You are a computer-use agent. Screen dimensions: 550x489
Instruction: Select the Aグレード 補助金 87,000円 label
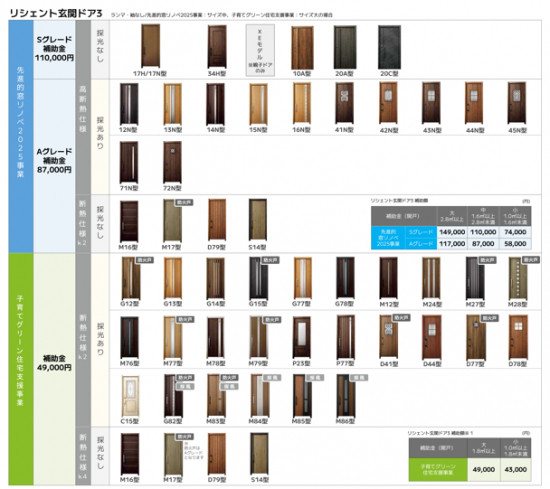tap(54, 161)
